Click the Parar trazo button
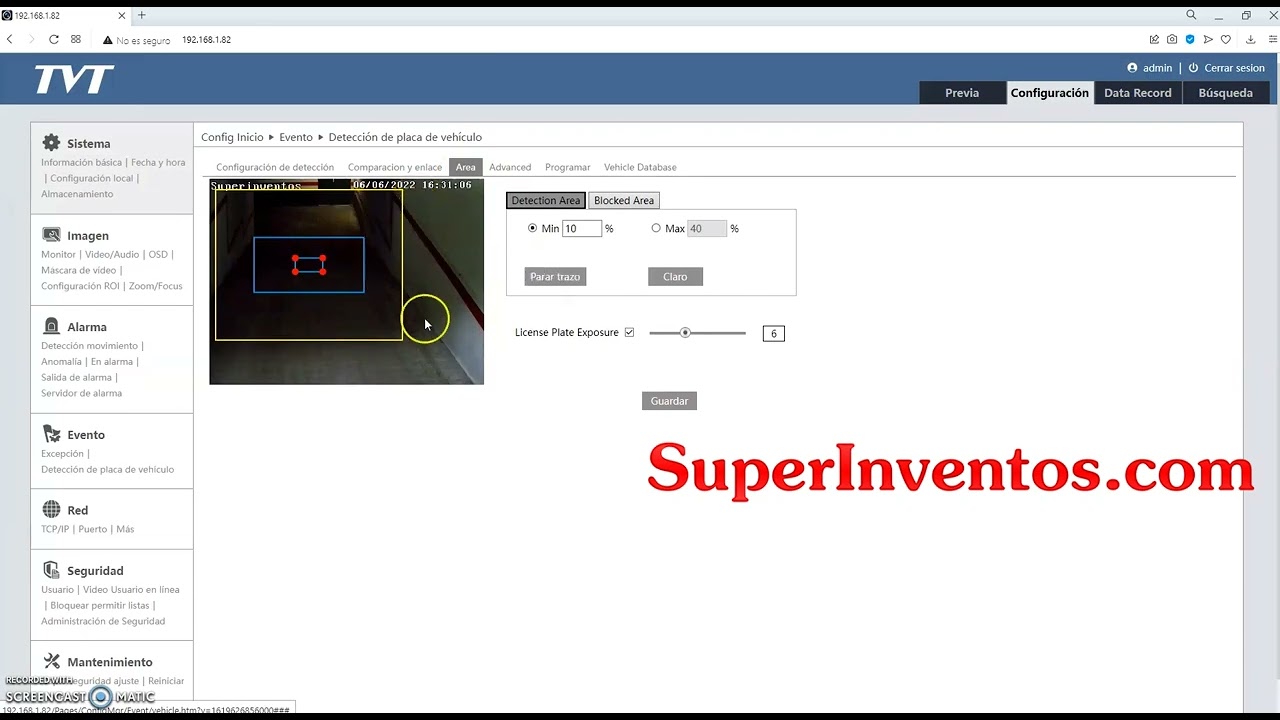Viewport: 1280px width, 720px height. pos(555,277)
